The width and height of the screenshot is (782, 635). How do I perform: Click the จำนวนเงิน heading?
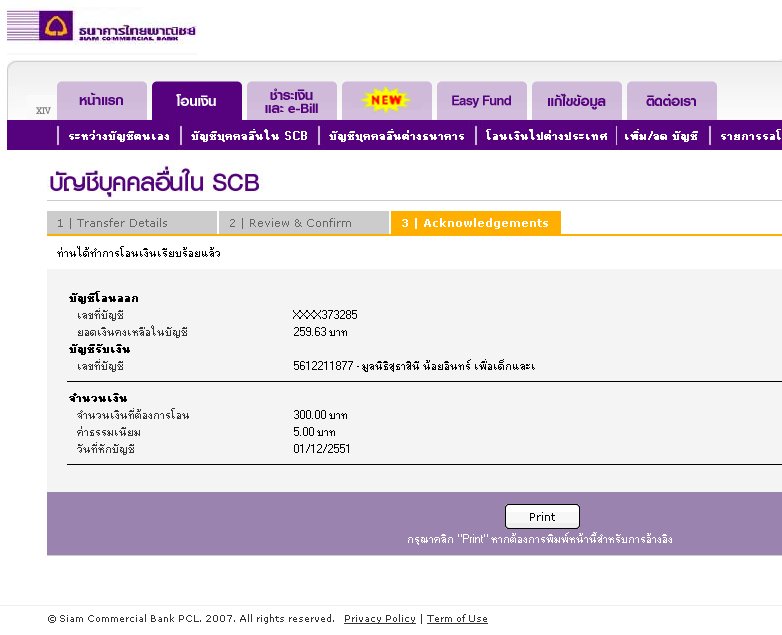tap(98, 398)
